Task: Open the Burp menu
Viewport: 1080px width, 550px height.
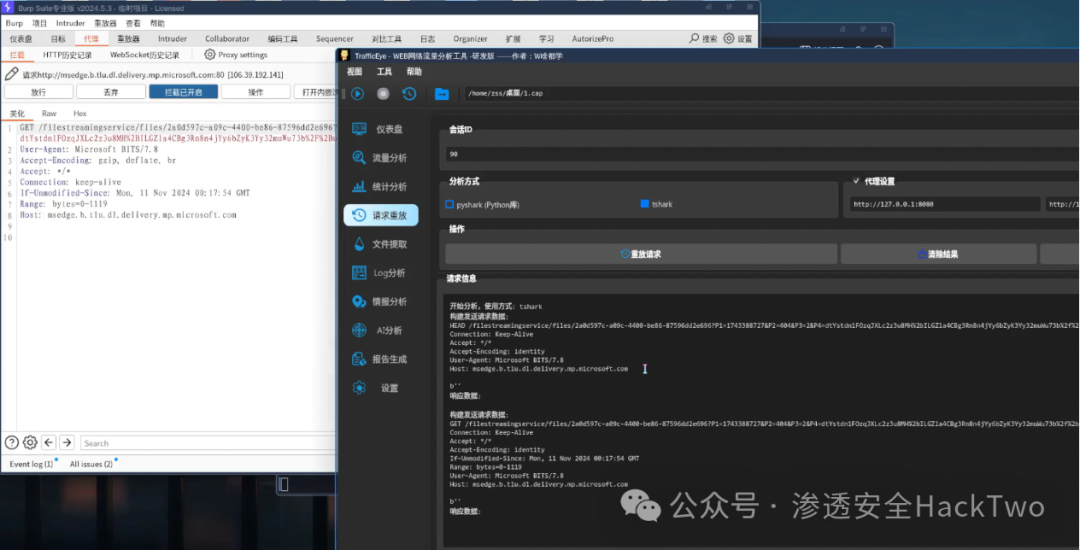Action: pyautogui.click(x=14, y=23)
